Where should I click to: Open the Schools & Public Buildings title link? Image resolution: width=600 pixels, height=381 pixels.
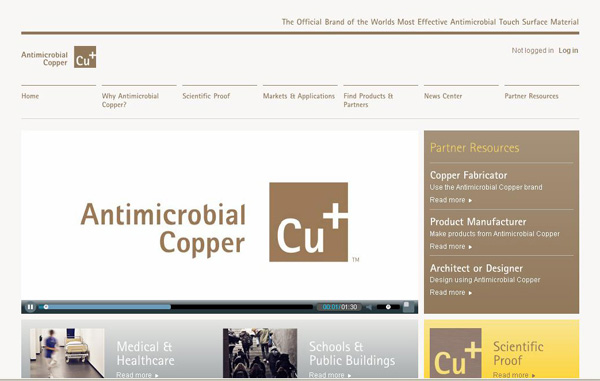[352, 353]
